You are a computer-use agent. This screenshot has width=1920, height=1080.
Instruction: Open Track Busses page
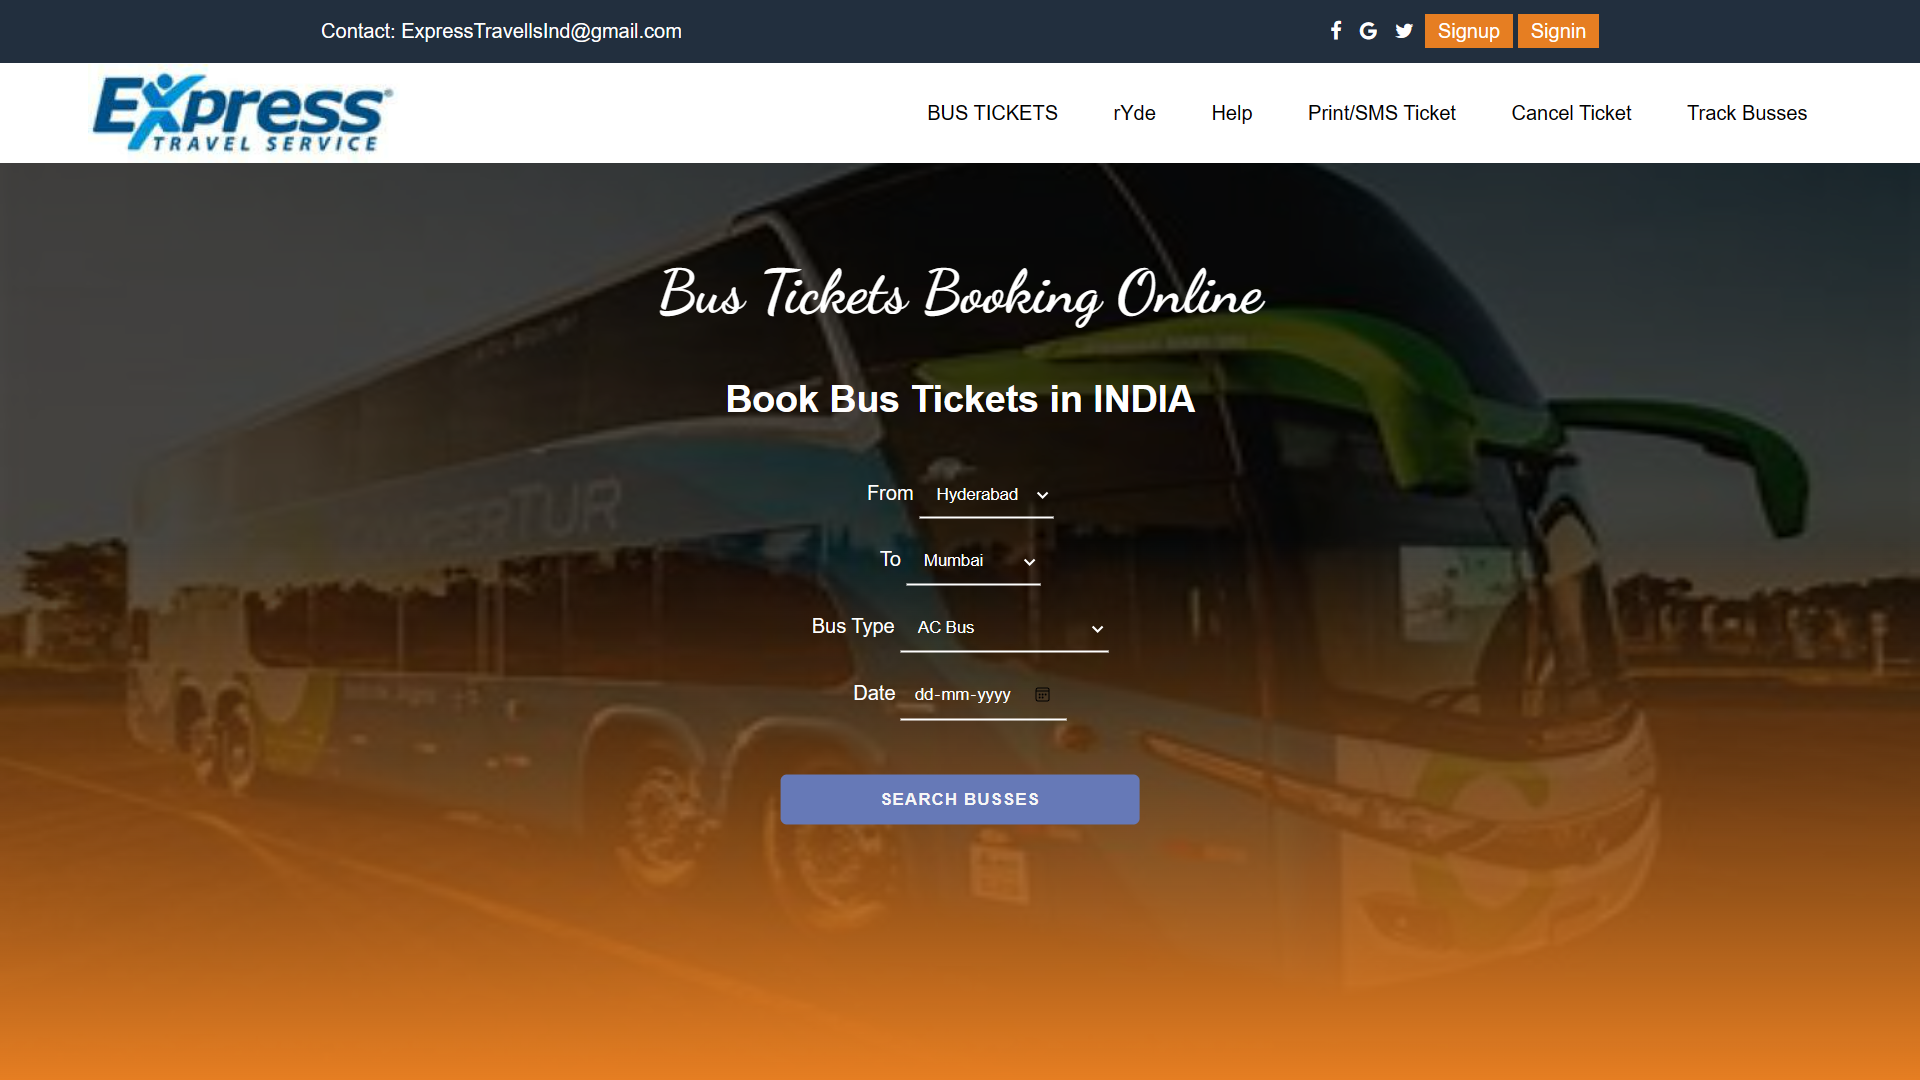(1747, 113)
